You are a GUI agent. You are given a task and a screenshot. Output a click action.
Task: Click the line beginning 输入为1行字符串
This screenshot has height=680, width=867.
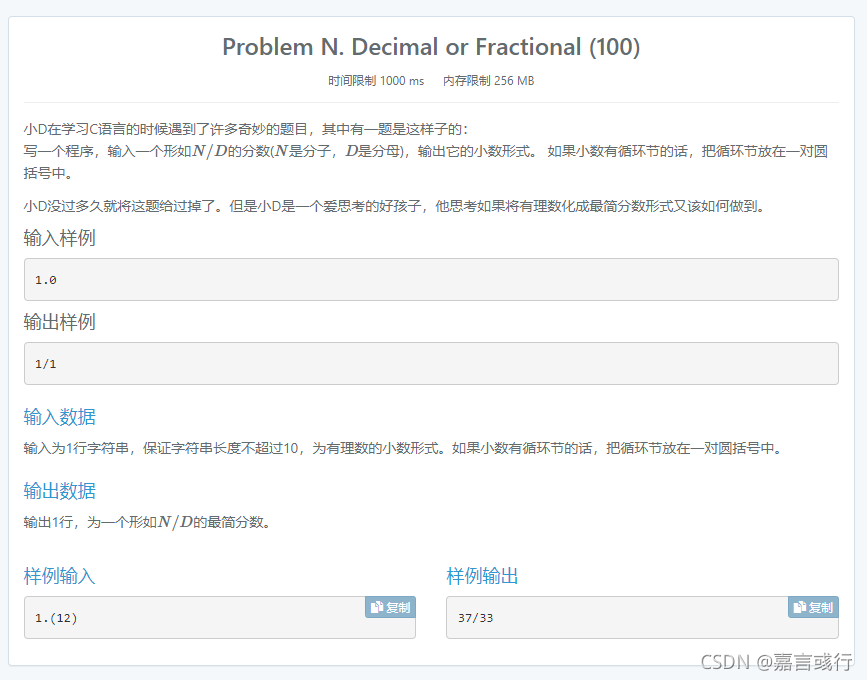403,448
